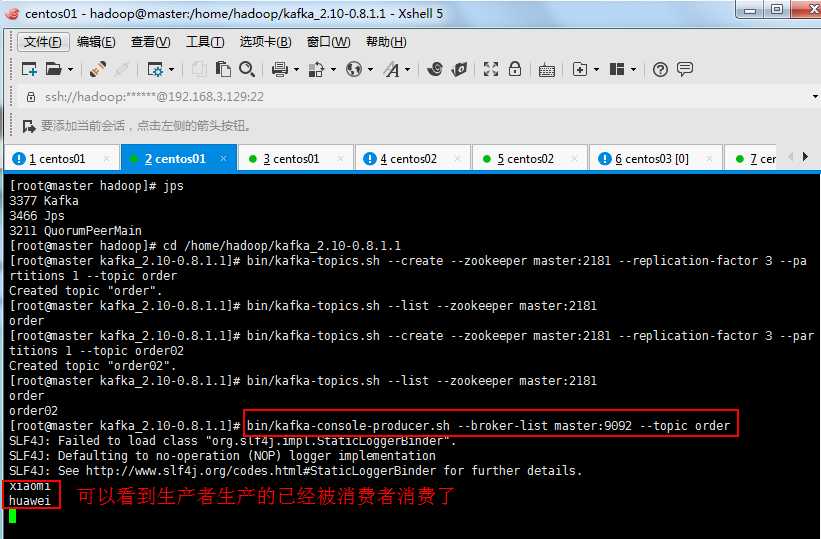Click the Xshell app icon in title bar

tap(12, 13)
